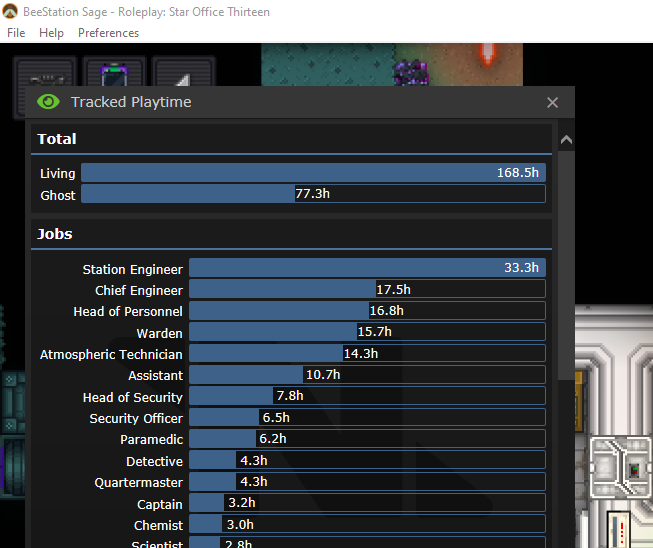The image size is (653, 548).
Task: Click the Living playtime bar 168.5h
Action: click(x=313, y=172)
